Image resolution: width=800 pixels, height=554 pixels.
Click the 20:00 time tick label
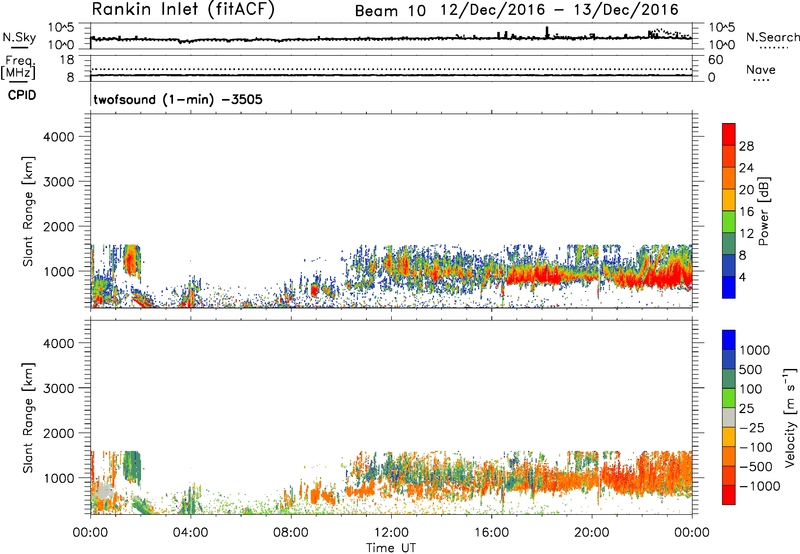591,533
